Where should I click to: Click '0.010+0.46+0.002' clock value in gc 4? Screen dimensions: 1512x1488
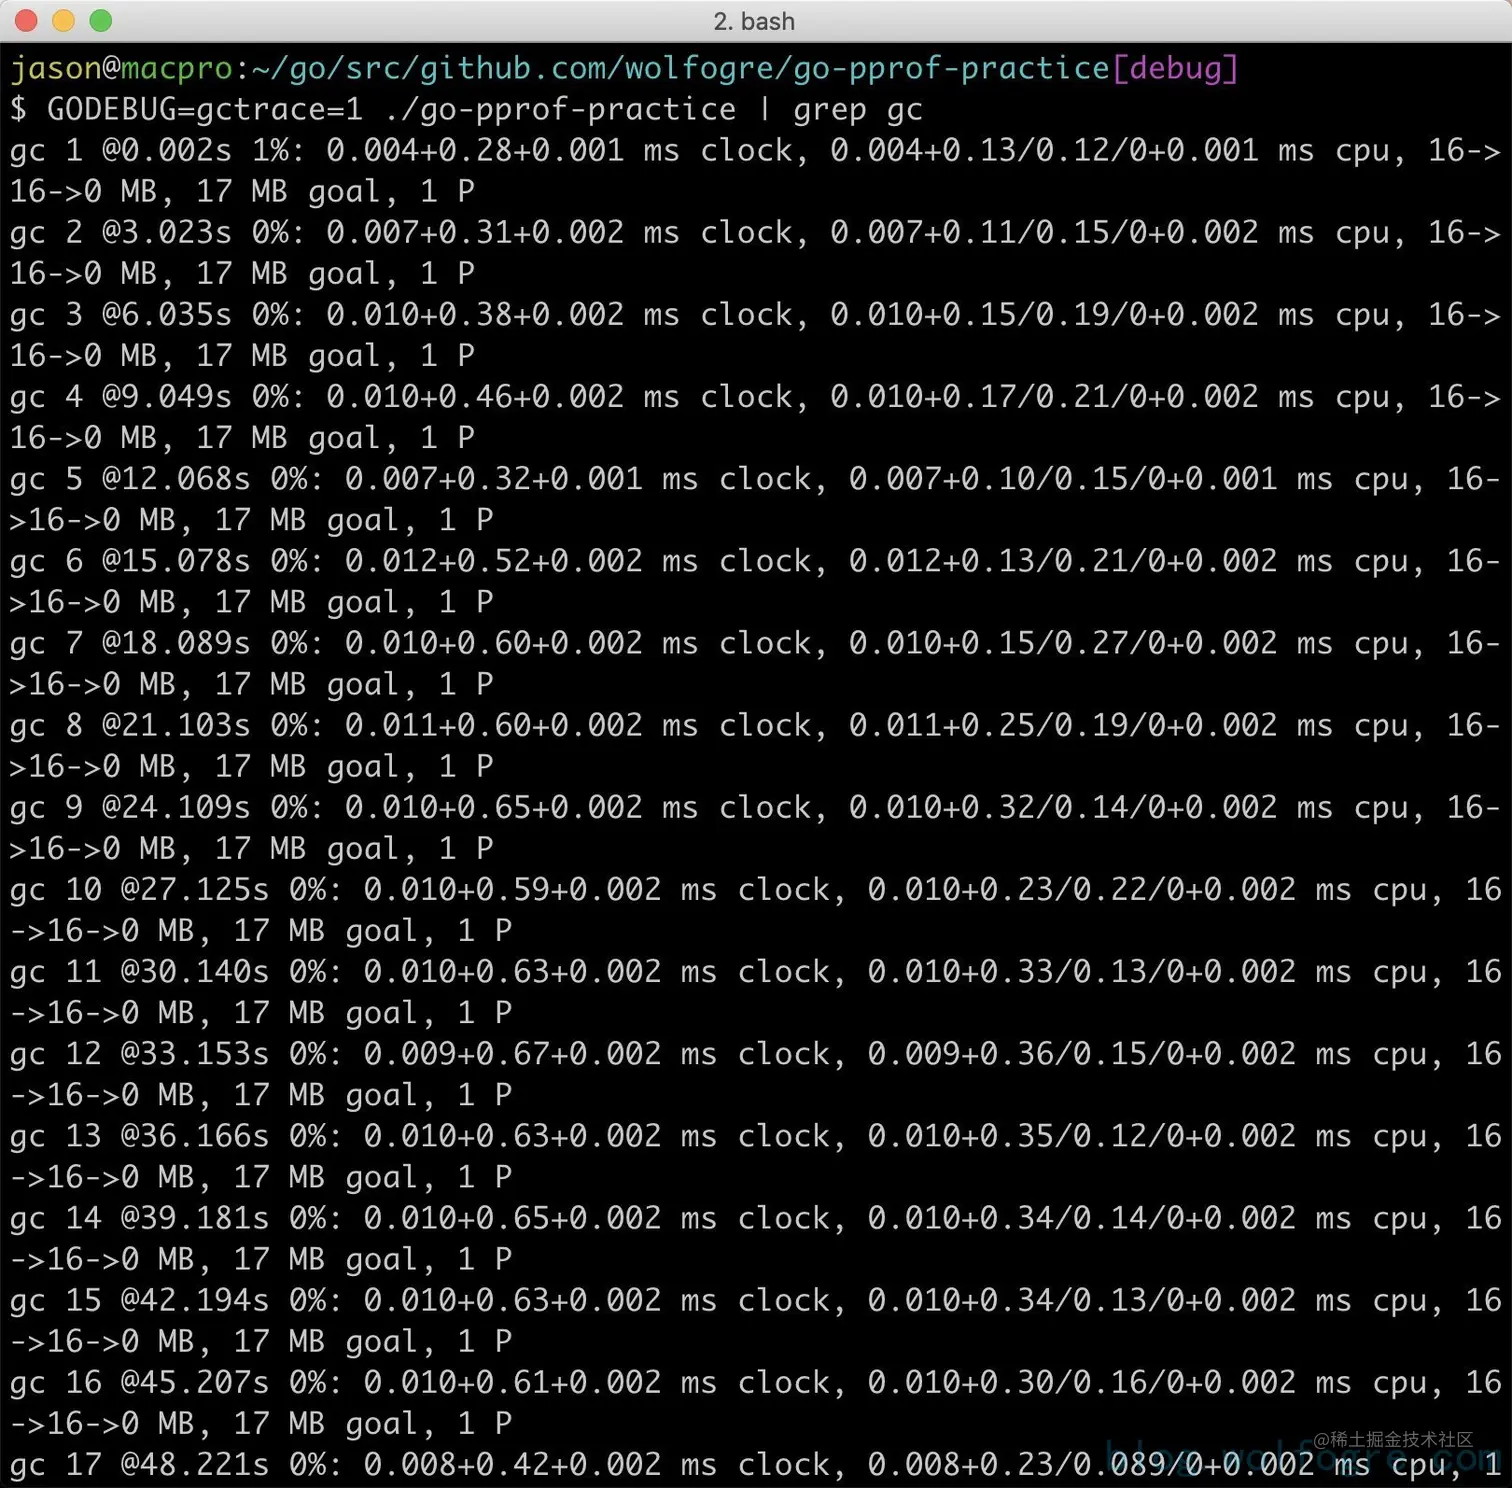click(475, 396)
